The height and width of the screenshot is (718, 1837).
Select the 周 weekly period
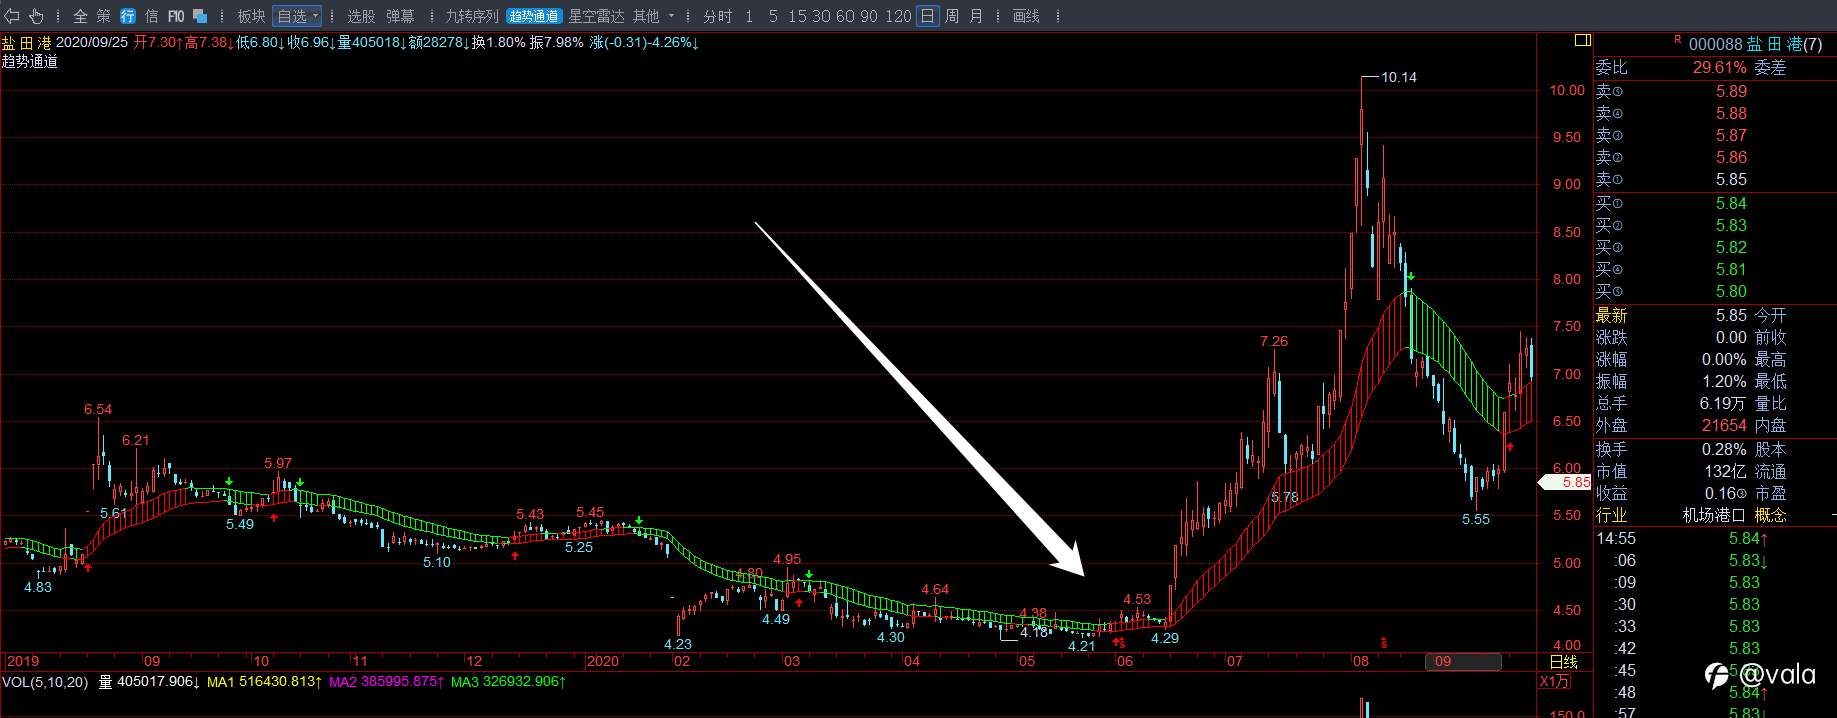952,16
